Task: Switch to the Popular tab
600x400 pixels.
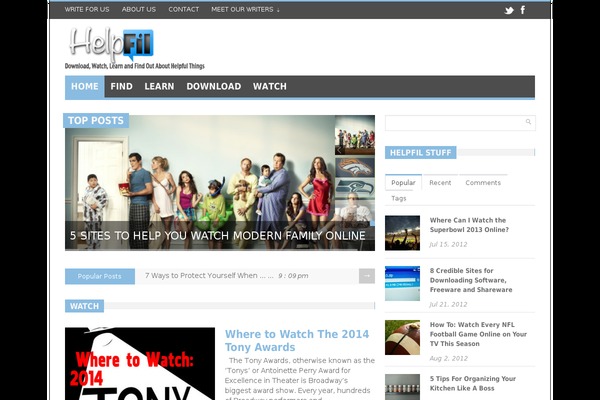Action: pos(403,183)
